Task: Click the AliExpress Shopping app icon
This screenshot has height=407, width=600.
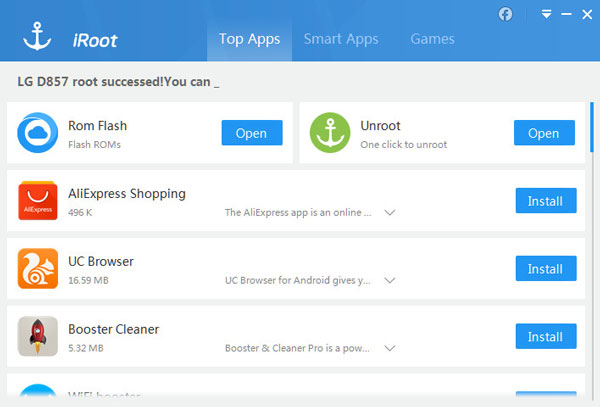Action: pos(38,200)
